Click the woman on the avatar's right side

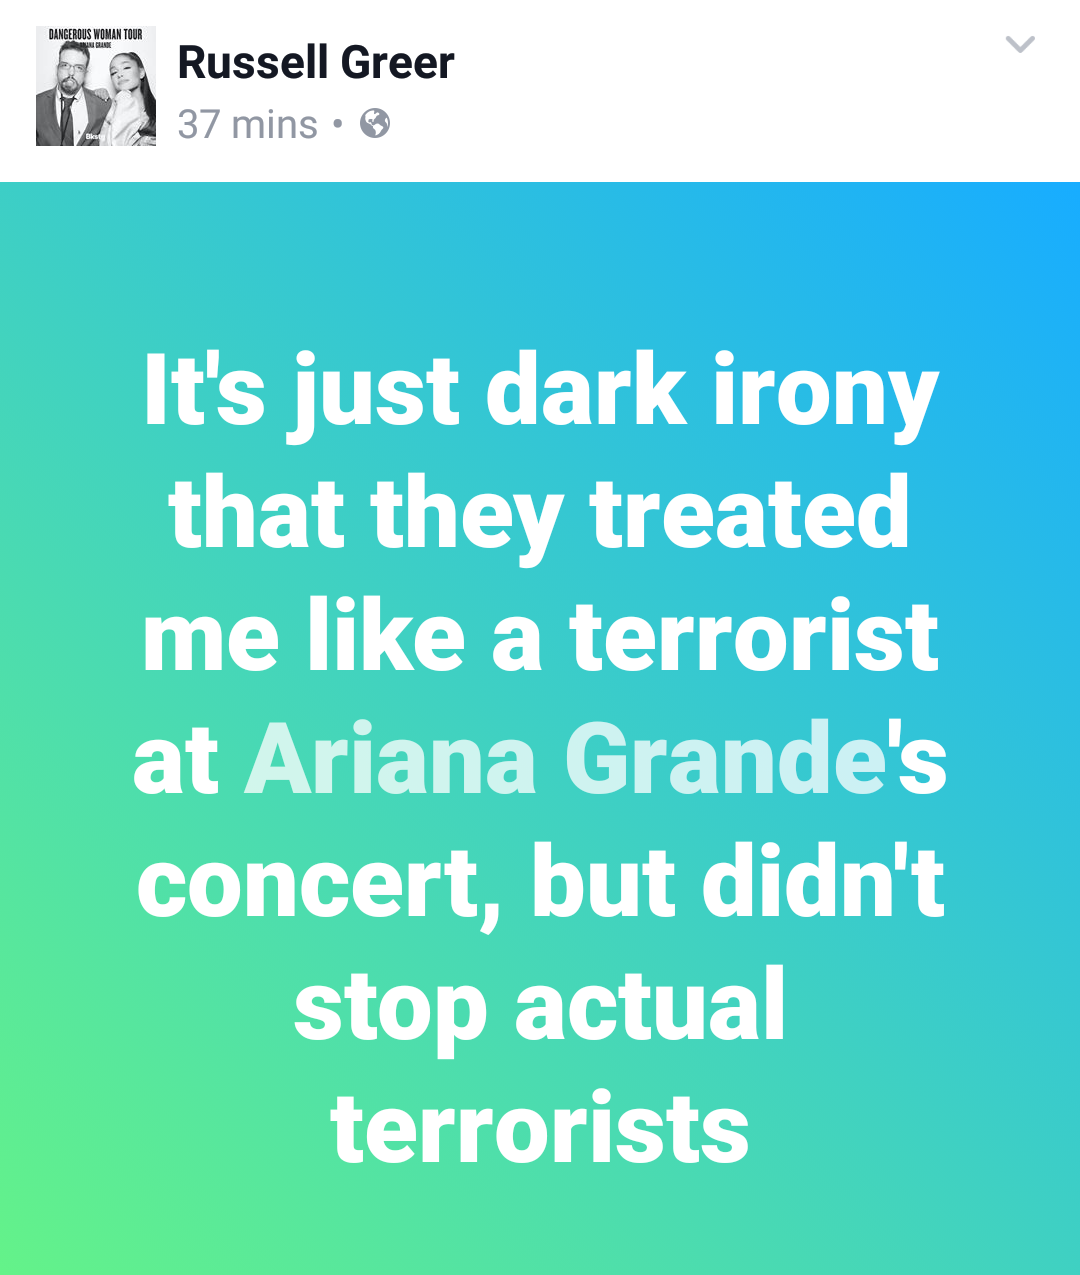point(130,97)
